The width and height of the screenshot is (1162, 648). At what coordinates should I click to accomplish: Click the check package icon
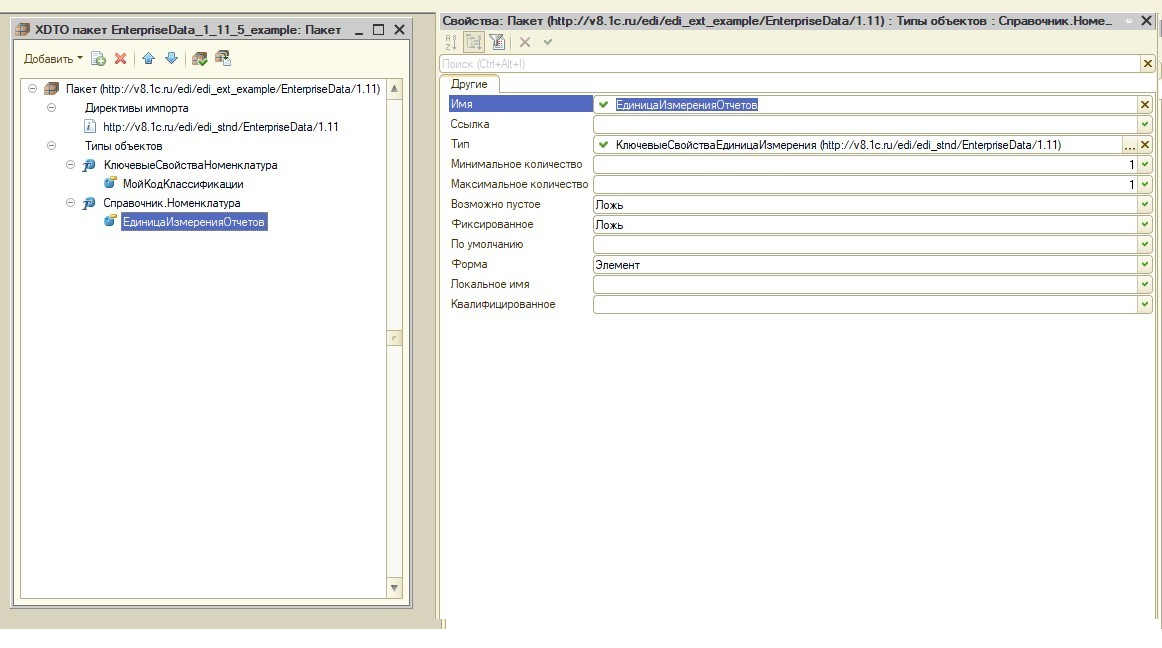(199, 59)
